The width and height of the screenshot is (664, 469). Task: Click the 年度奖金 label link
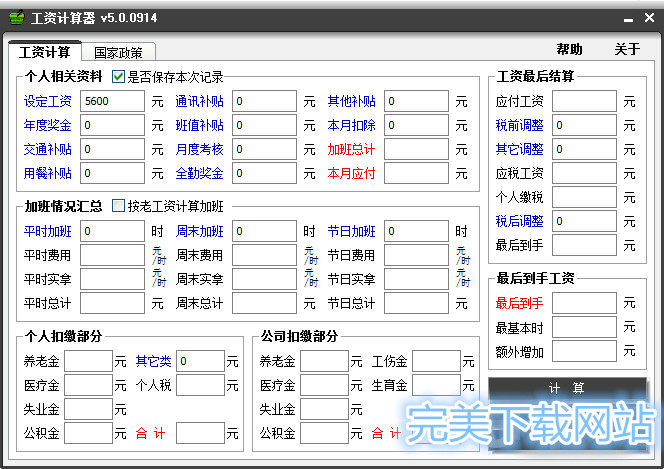(48, 125)
